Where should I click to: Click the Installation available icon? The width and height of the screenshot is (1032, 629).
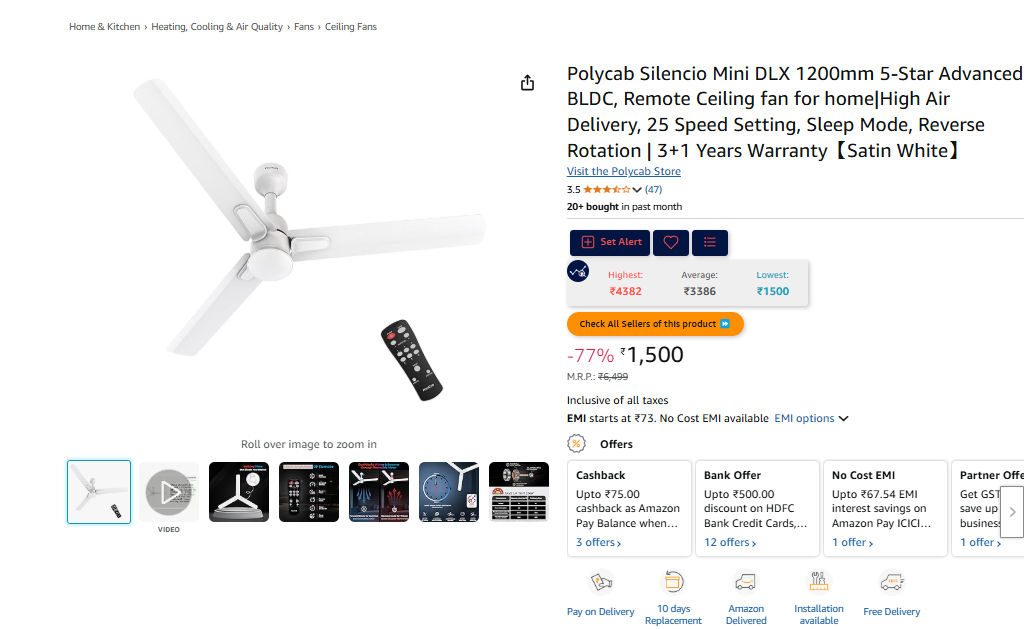pos(818,582)
